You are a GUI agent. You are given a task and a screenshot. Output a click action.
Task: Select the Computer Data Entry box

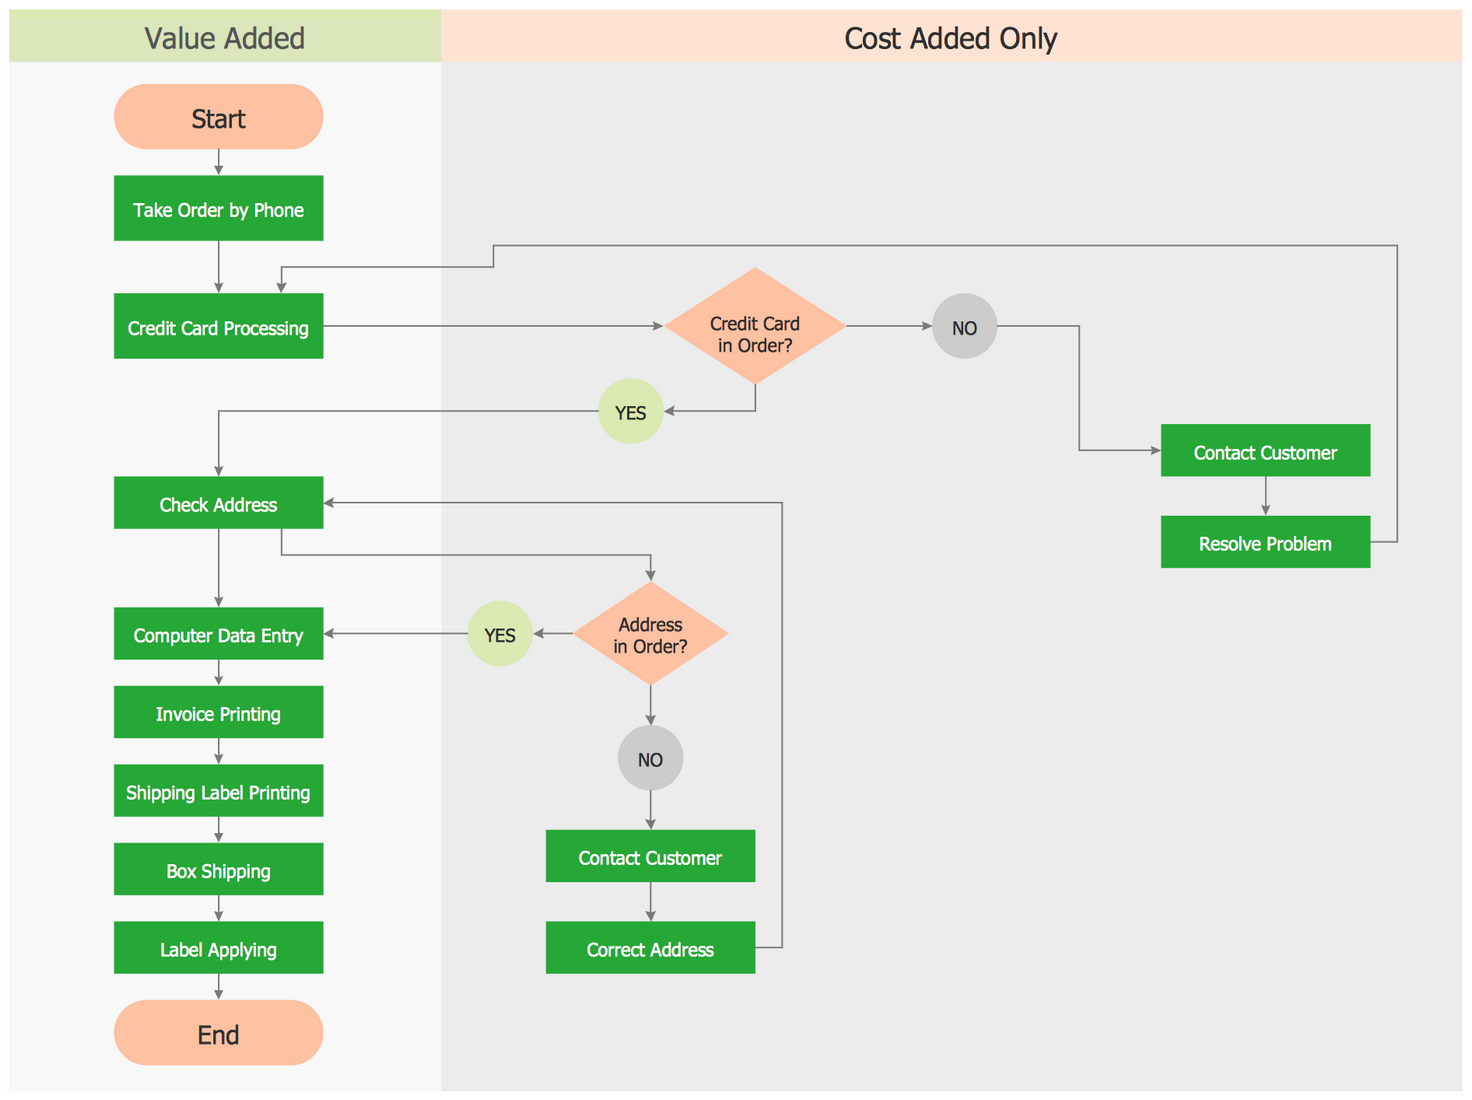(218, 634)
